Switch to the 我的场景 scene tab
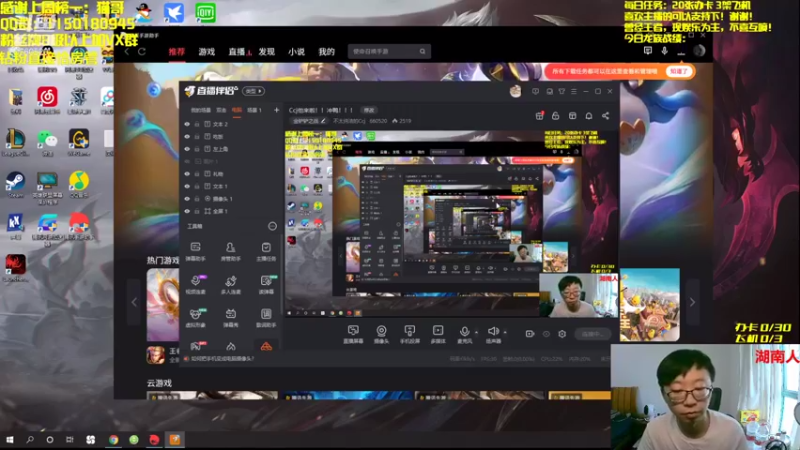 coord(201,110)
